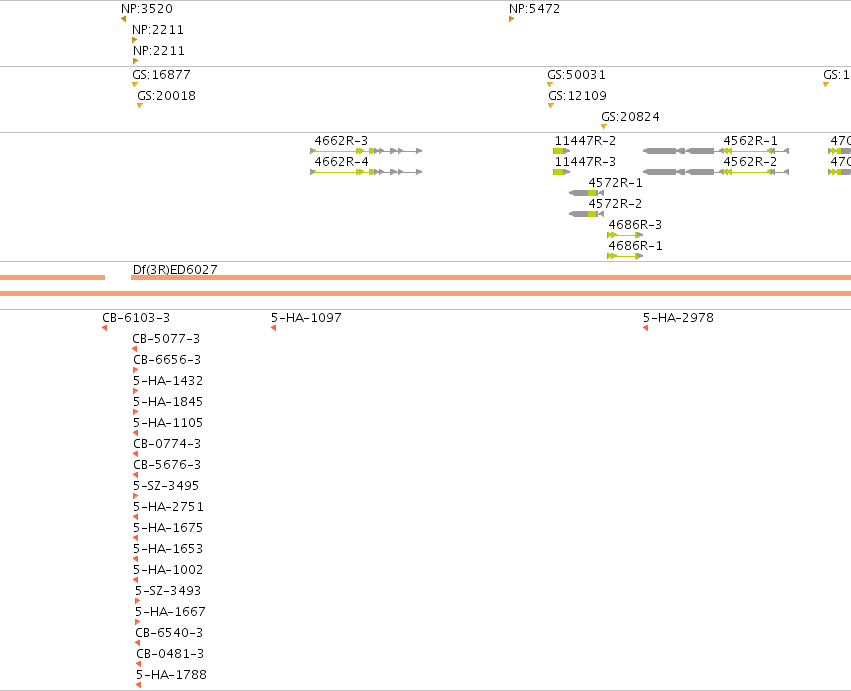
Task: Select the 4572R-2 transcript glyph
Action: [586, 214]
